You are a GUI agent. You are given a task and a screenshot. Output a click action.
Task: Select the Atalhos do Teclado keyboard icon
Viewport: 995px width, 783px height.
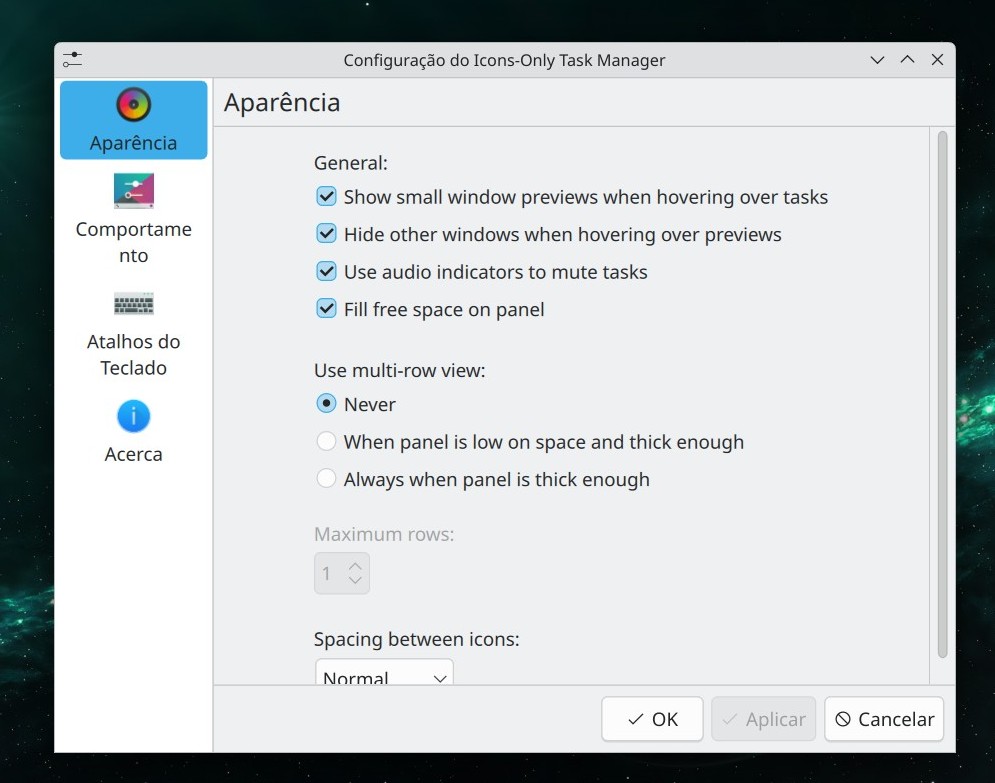pos(133,303)
